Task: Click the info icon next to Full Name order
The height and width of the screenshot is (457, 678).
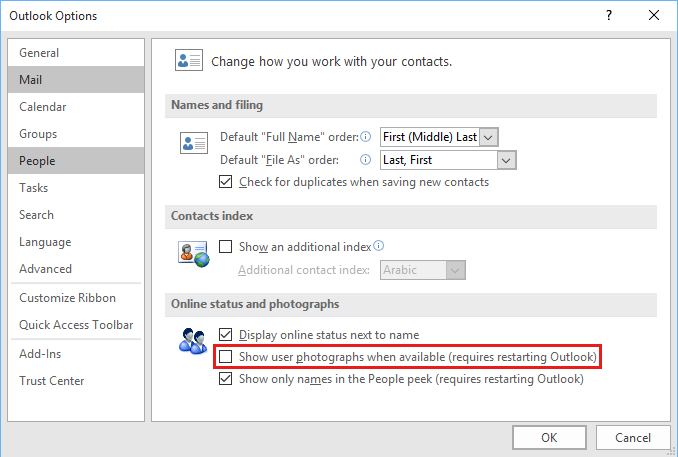Action: pos(366,137)
